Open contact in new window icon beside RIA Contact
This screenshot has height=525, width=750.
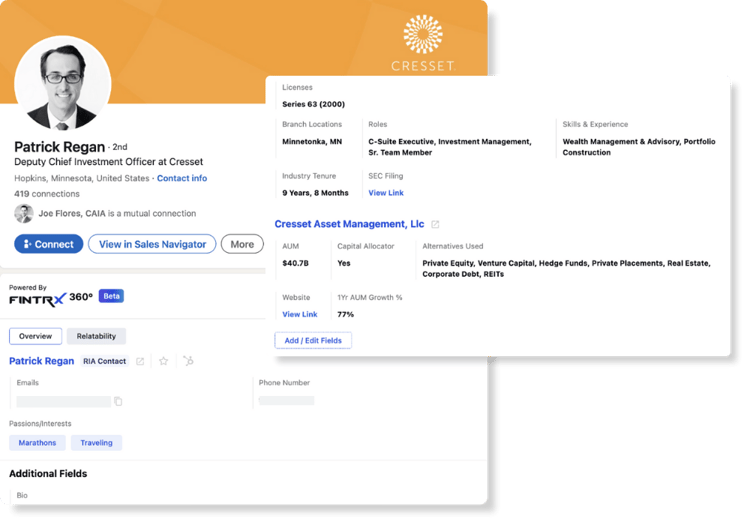[140, 361]
